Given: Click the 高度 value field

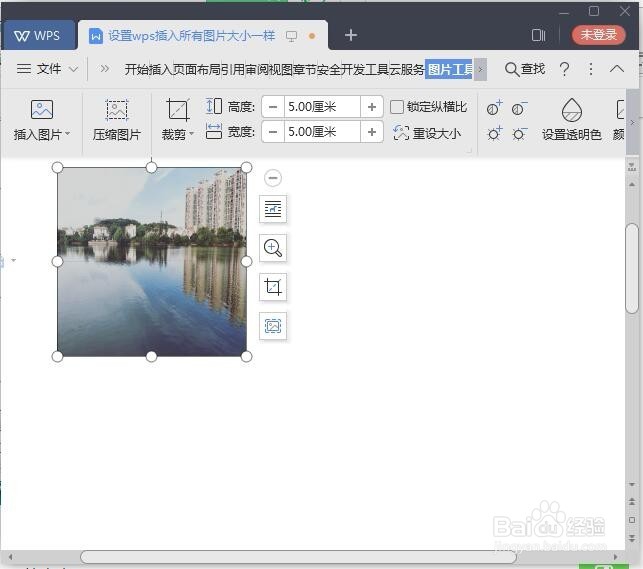Looking at the screenshot, I should pyautogui.click(x=322, y=107).
